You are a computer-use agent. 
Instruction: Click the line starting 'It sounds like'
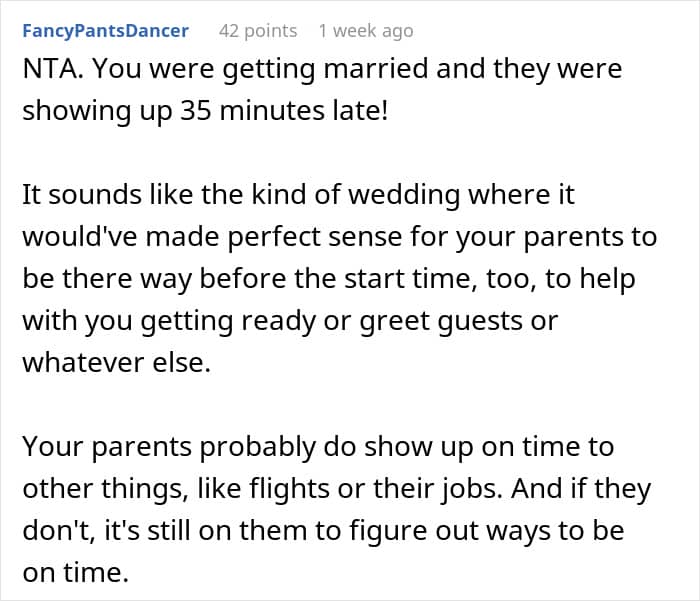[x=298, y=195]
